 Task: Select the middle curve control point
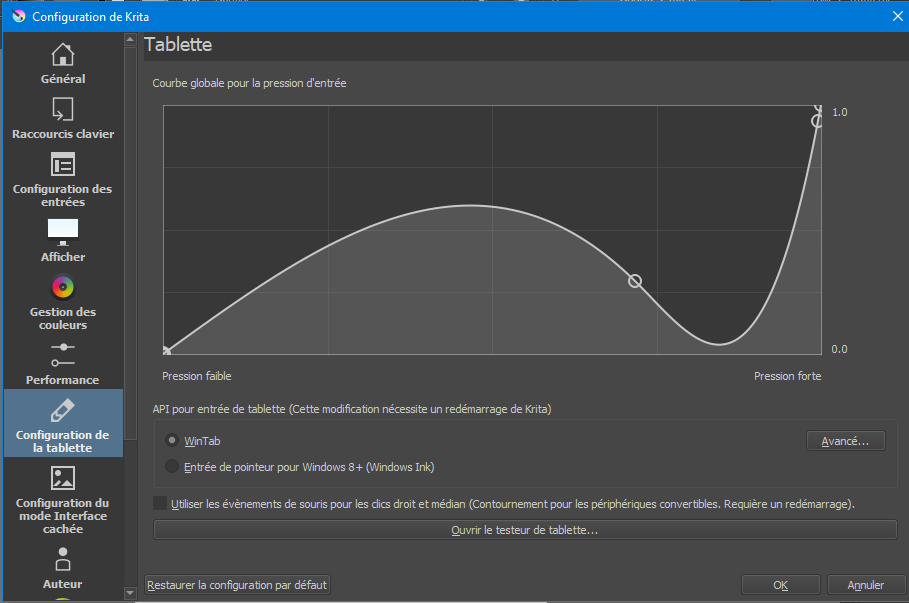pos(634,281)
